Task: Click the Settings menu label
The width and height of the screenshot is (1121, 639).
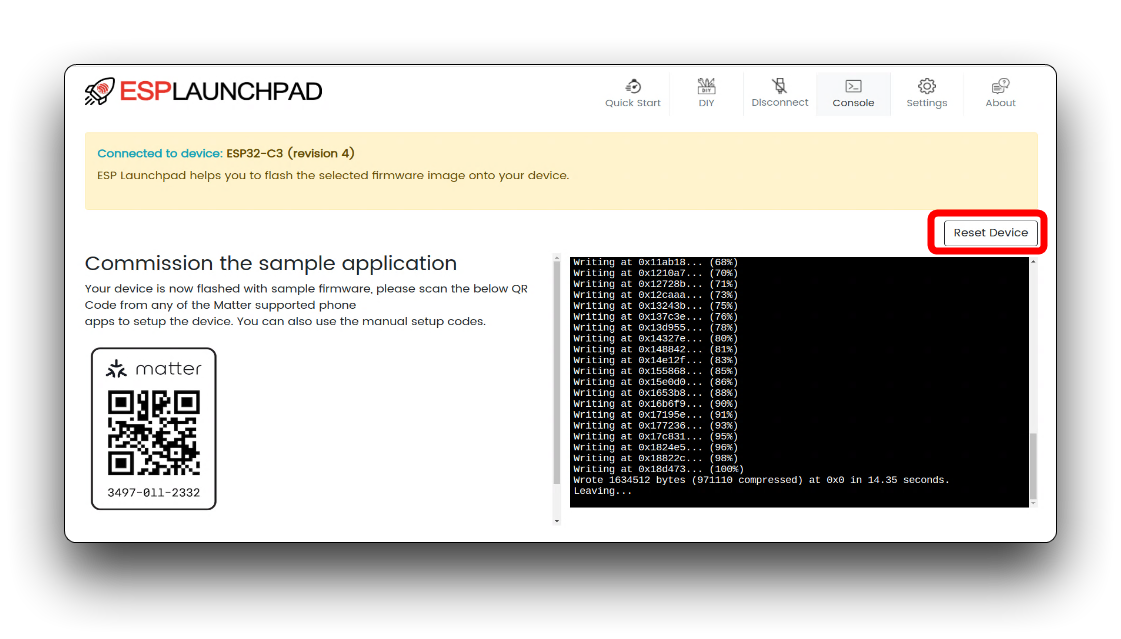Action: click(x=927, y=103)
